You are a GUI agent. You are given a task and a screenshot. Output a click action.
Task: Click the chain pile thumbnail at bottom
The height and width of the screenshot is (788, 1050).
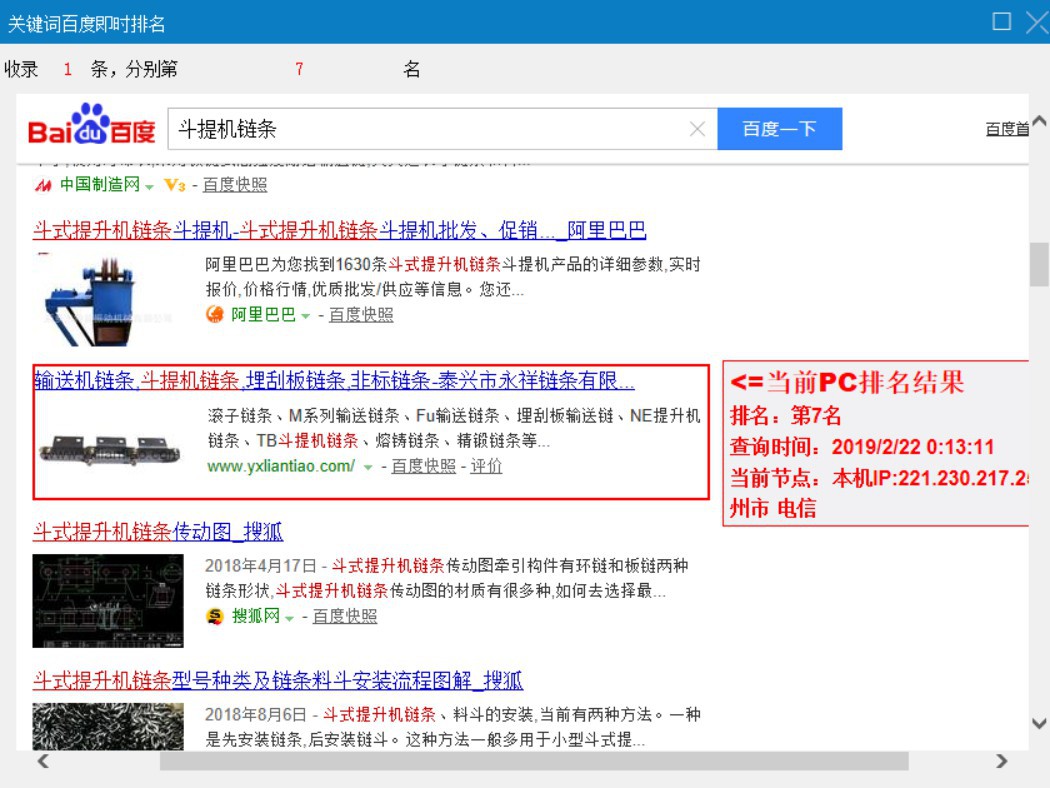point(108,726)
